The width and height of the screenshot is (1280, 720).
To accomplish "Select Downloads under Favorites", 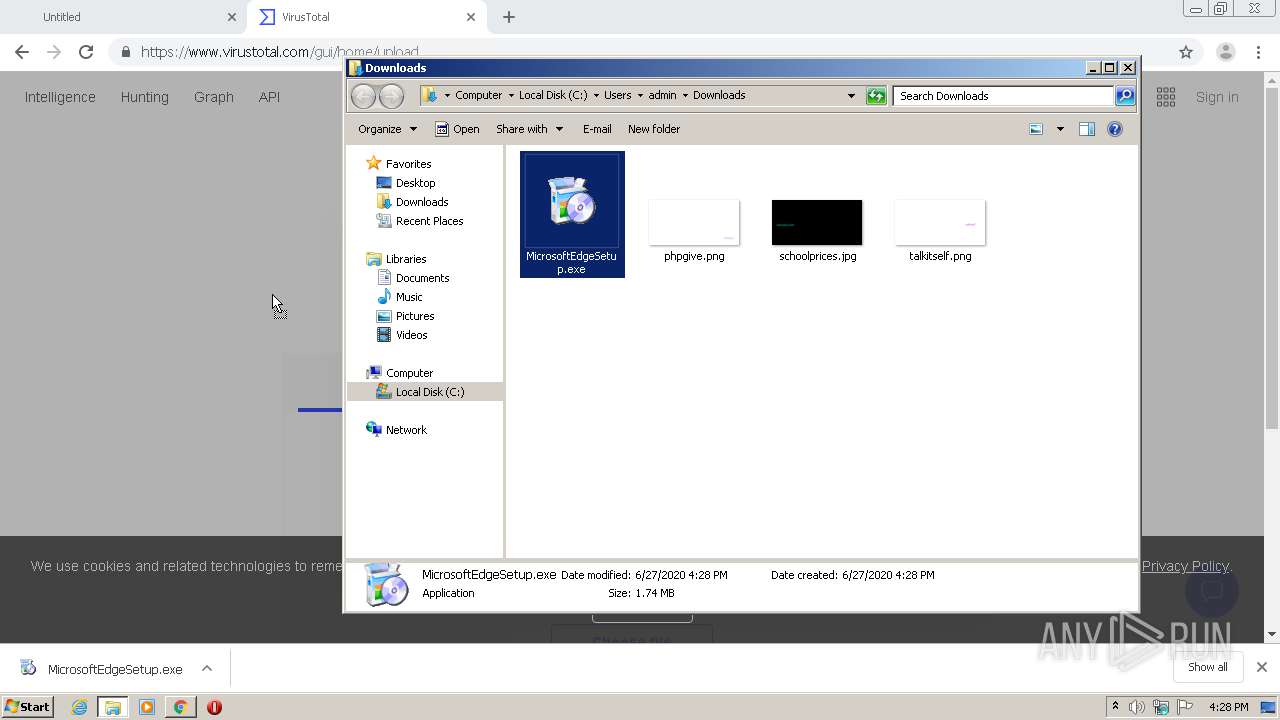I will [421, 202].
